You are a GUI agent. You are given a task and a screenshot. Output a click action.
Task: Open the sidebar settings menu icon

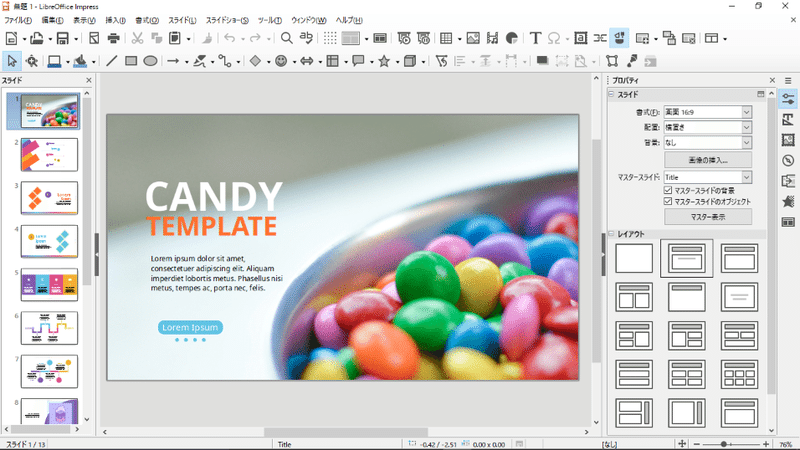(788, 81)
